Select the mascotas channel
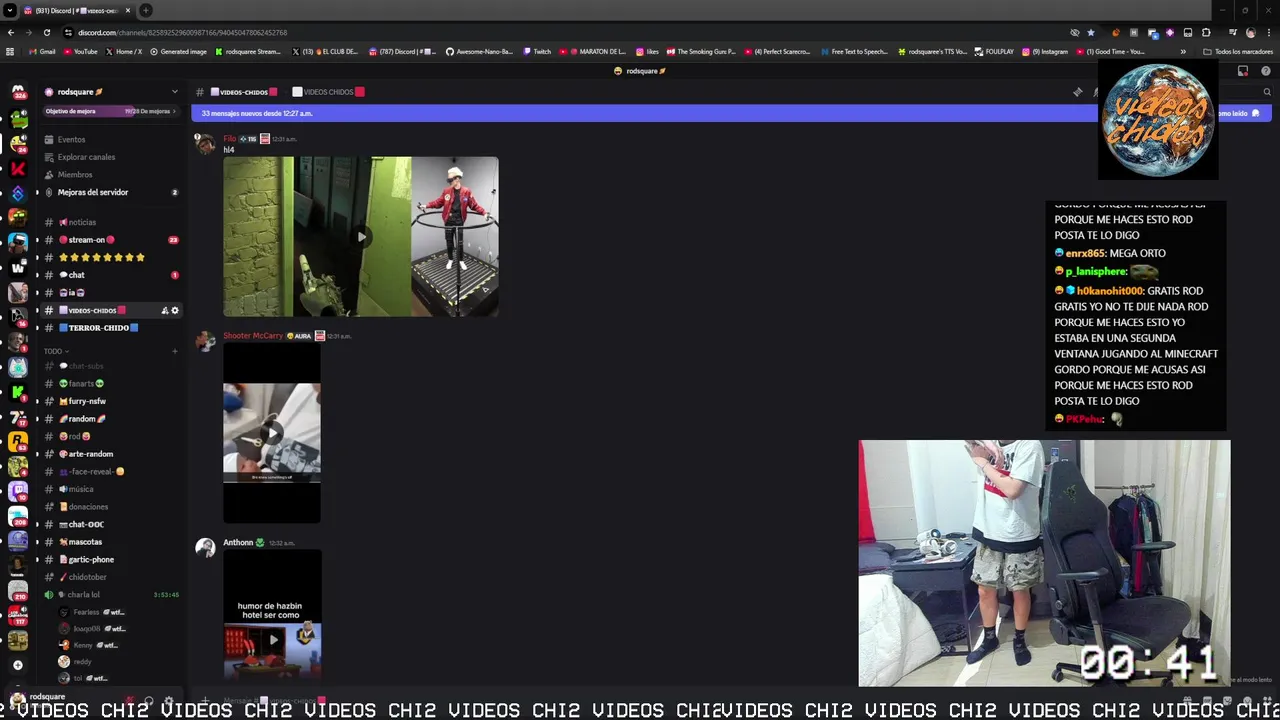This screenshot has width=1280, height=720. tap(112, 542)
